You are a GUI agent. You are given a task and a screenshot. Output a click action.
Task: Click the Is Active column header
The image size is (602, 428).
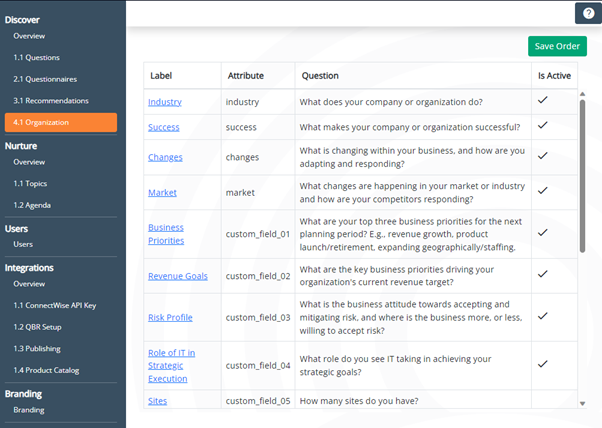pyautogui.click(x=554, y=76)
